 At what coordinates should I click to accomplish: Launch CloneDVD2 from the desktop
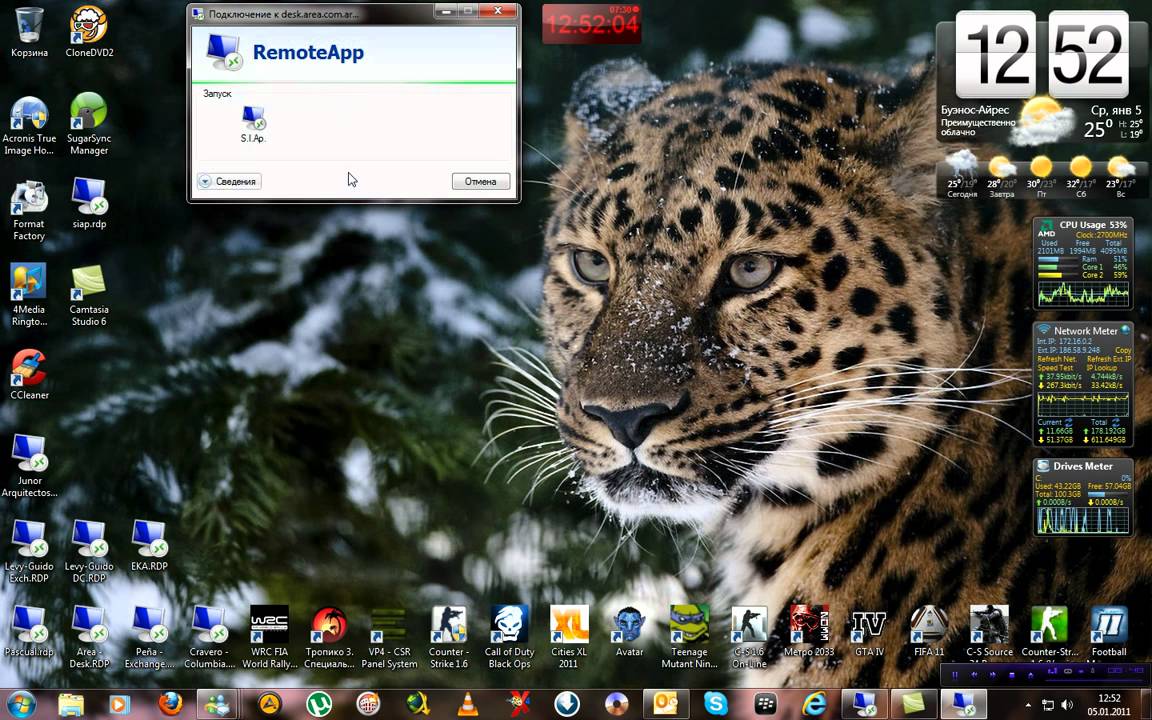coord(89,32)
